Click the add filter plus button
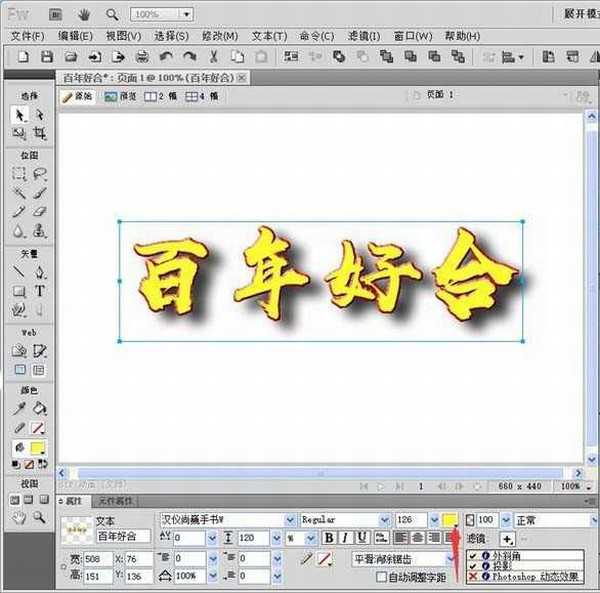Screen dimensions: 600x593 507,539
